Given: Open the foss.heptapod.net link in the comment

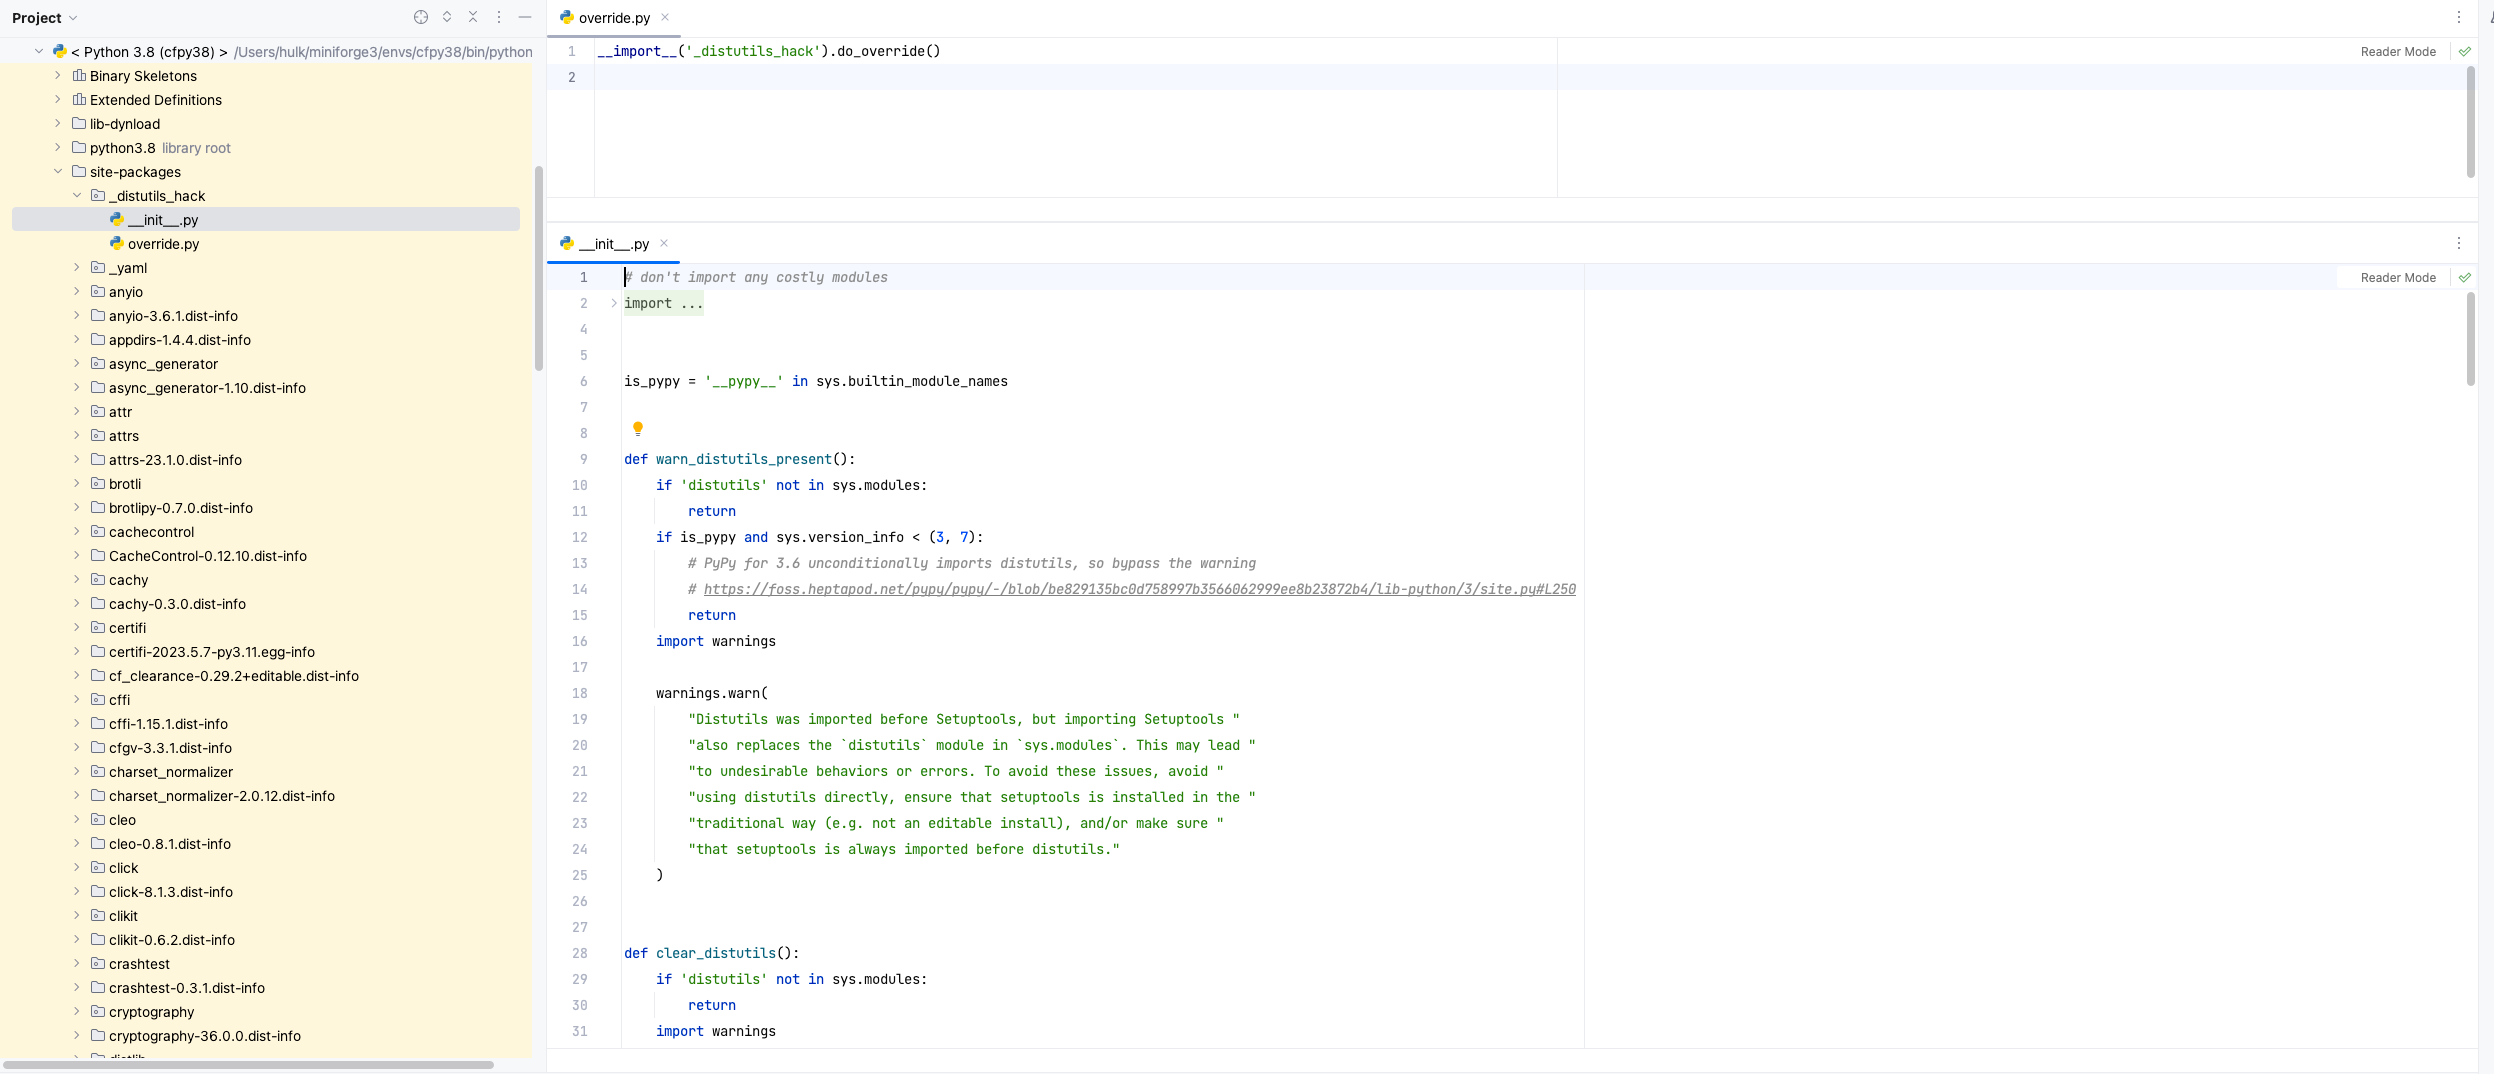Looking at the screenshot, I should click(1138, 589).
